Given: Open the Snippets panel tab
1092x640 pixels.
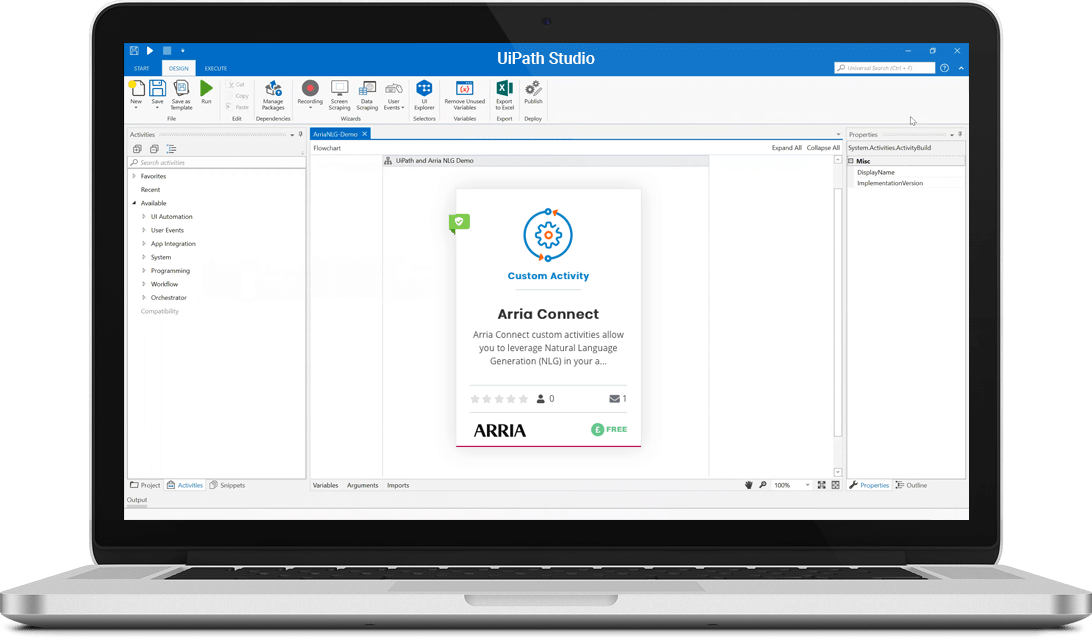Looking at the screenshot, I should (x=227, y=485).
